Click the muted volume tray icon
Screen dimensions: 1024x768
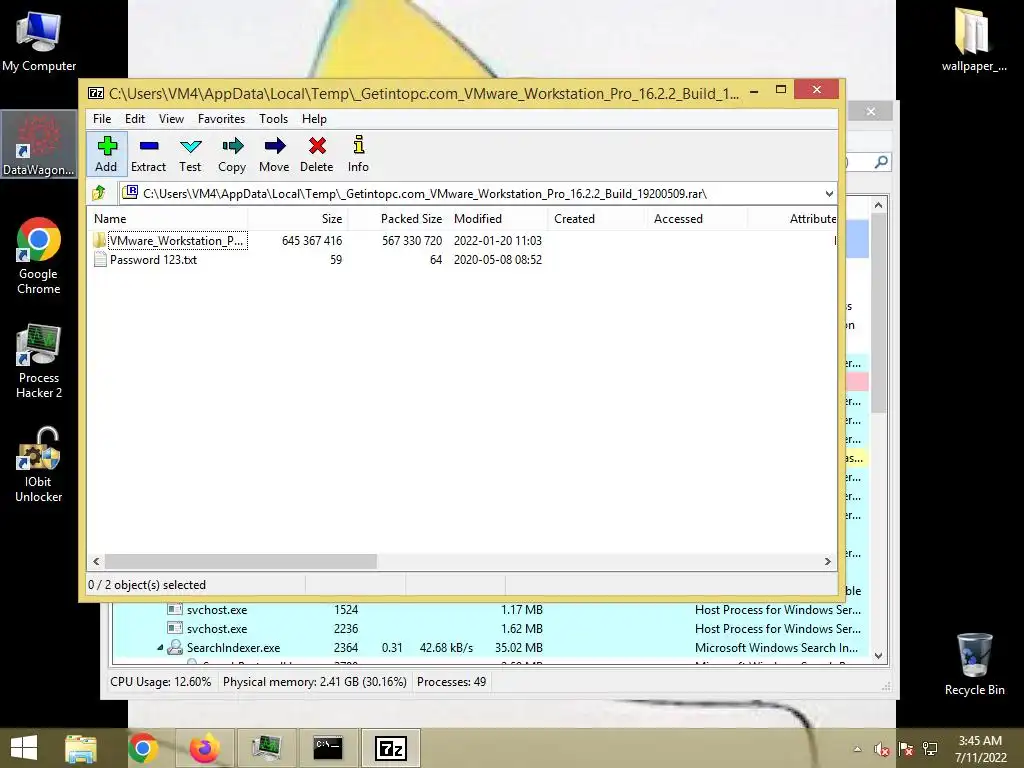(x=882, y=749)
